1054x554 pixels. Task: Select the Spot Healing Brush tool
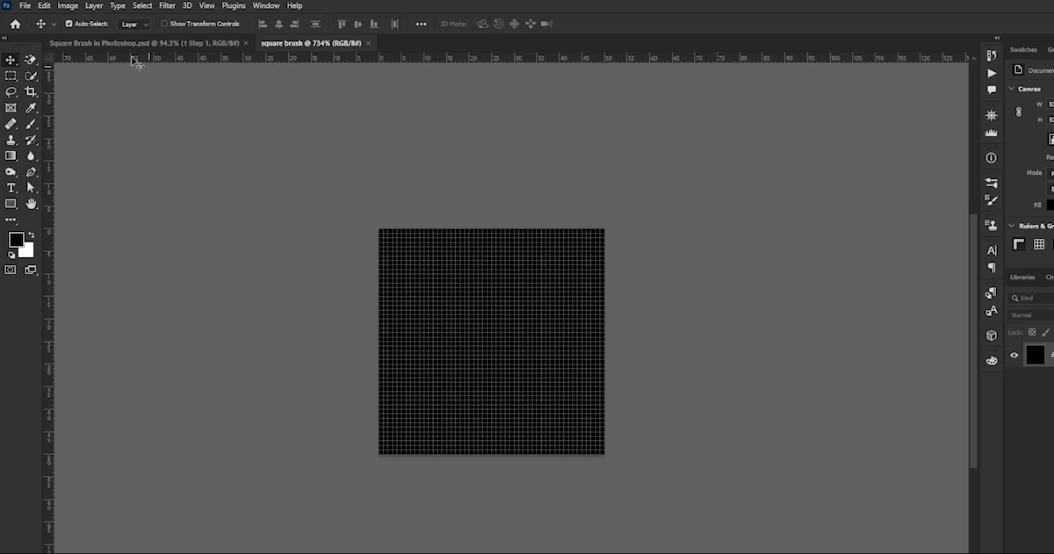(11, 124)
